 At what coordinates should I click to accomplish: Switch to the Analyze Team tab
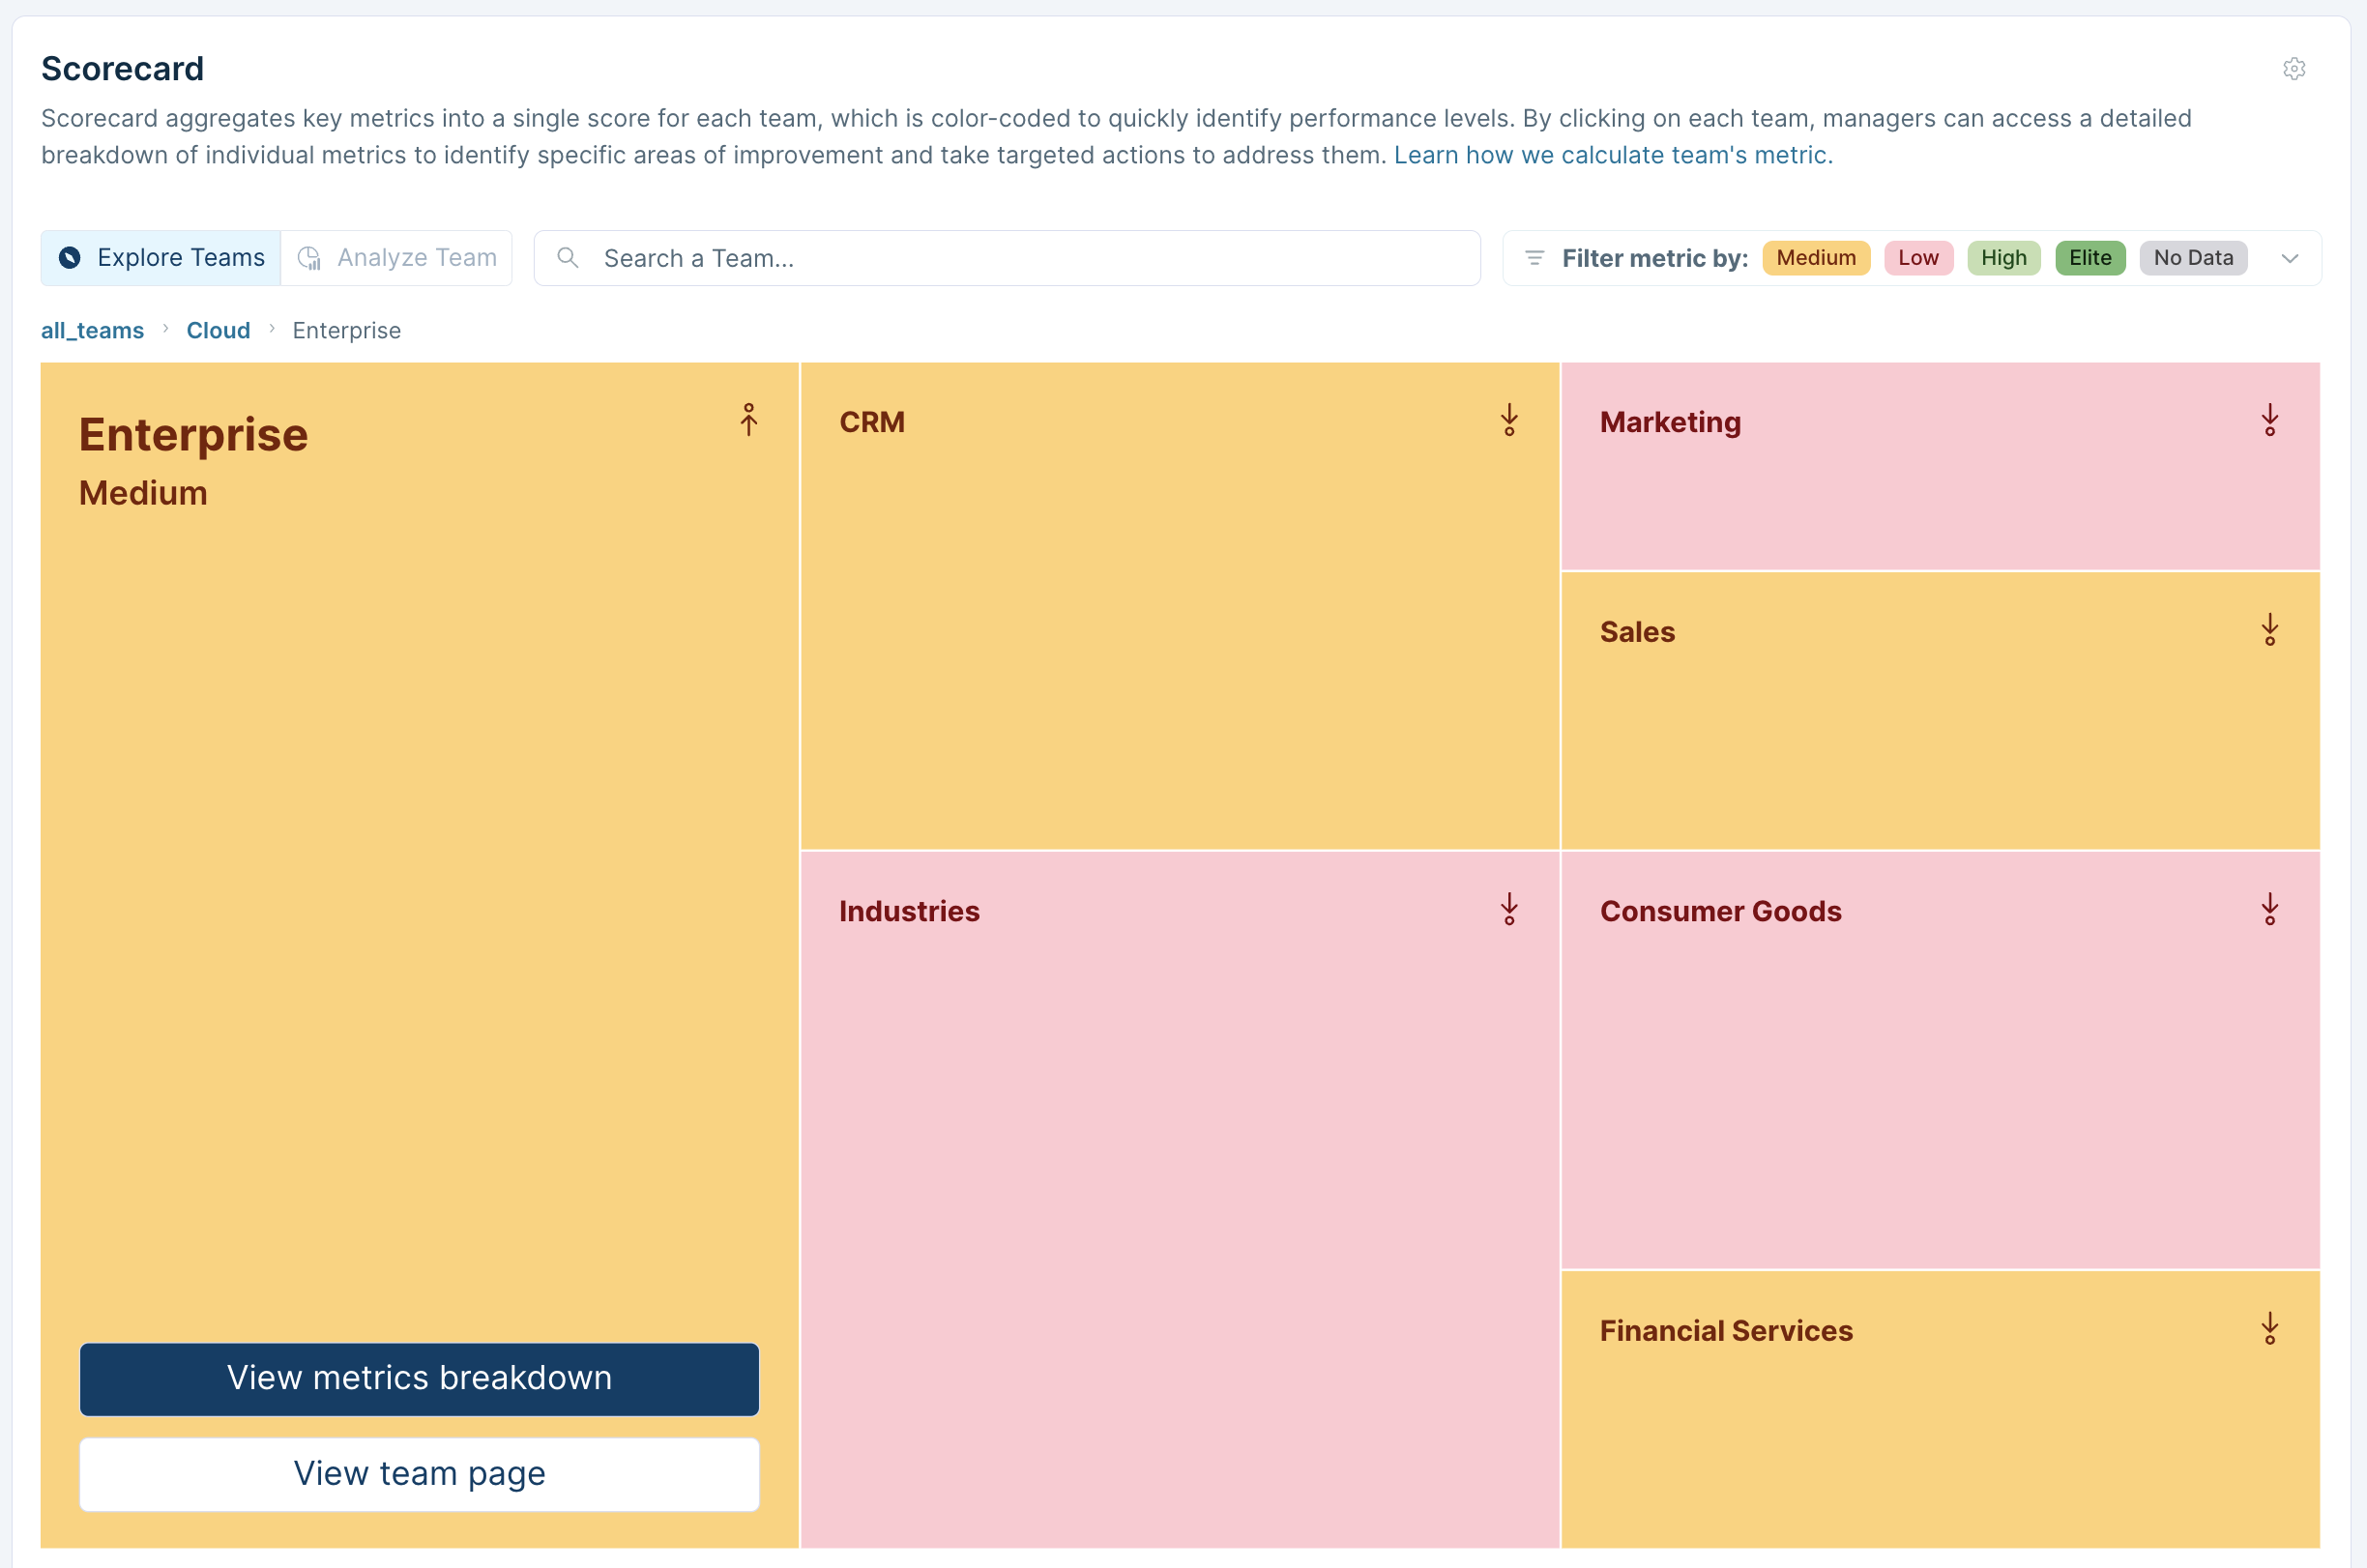[x=397, y=258]
